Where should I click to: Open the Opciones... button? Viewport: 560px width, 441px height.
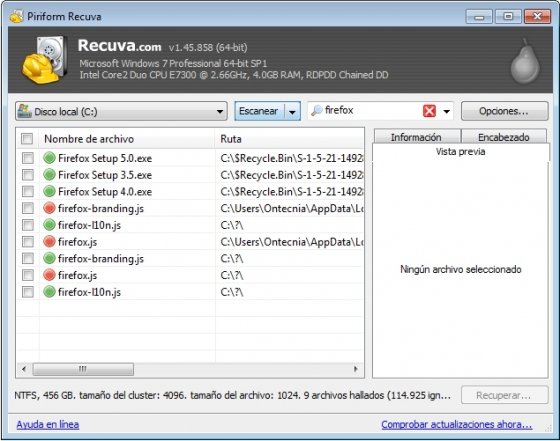point(504,111)
